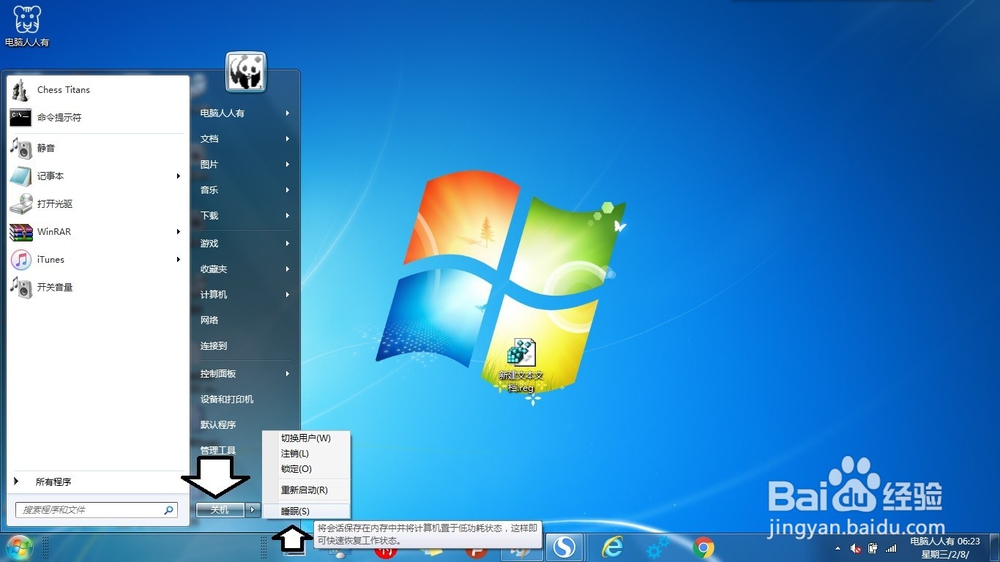Open 开关音量 volume toggle shortcut

98,288
